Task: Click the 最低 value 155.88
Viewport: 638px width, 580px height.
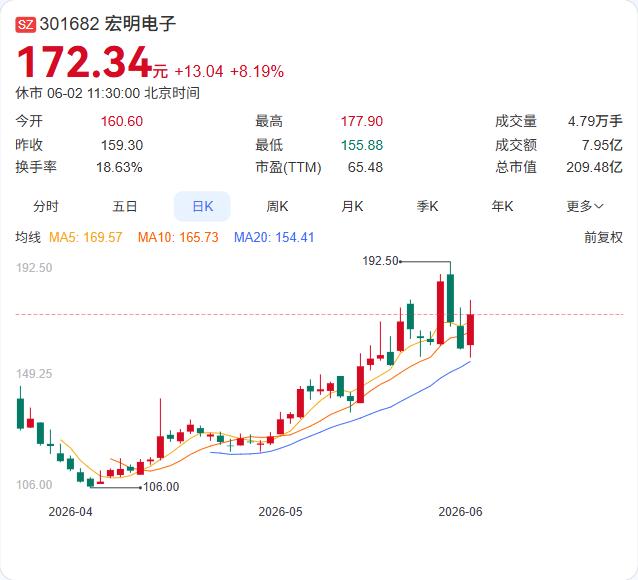Action: (362, 145)
